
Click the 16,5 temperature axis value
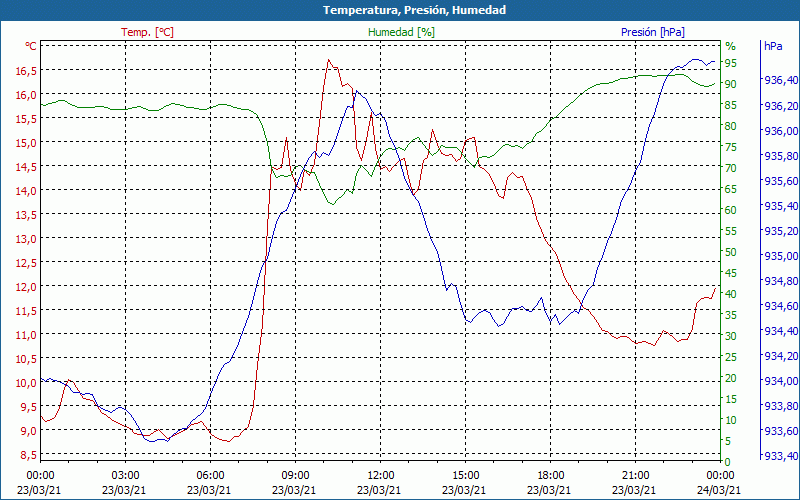pyautogui.click(x=26, y=70)
